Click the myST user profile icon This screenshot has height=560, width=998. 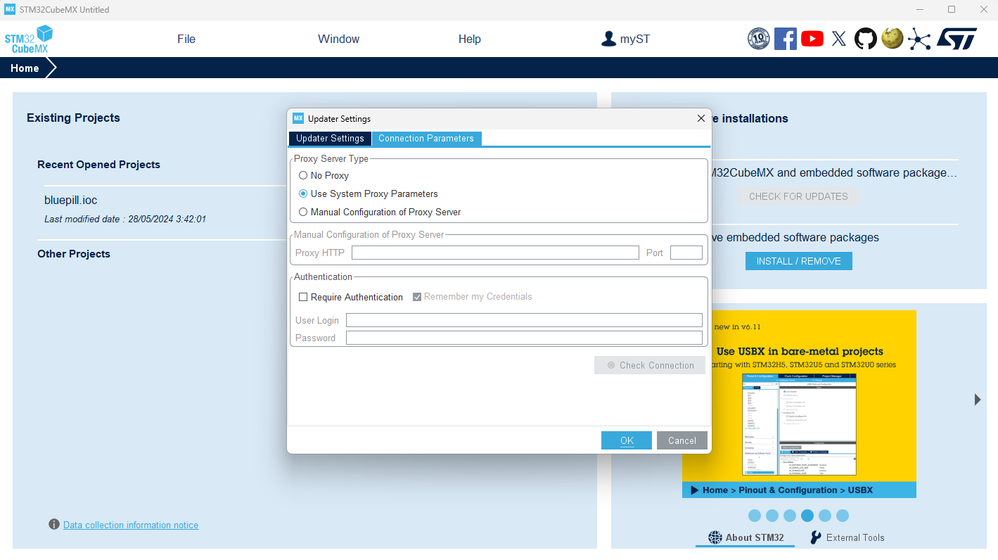(608, 39)
